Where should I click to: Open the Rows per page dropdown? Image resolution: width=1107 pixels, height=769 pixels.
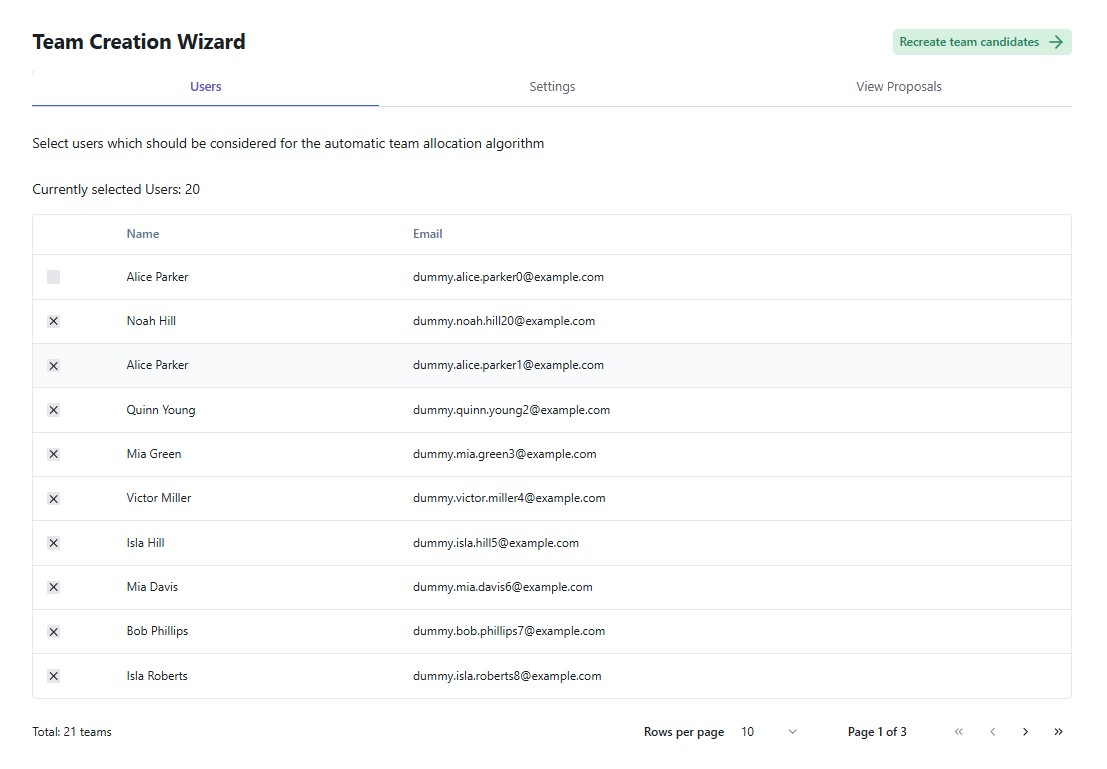pyautogui.click(x=769, y=732)
